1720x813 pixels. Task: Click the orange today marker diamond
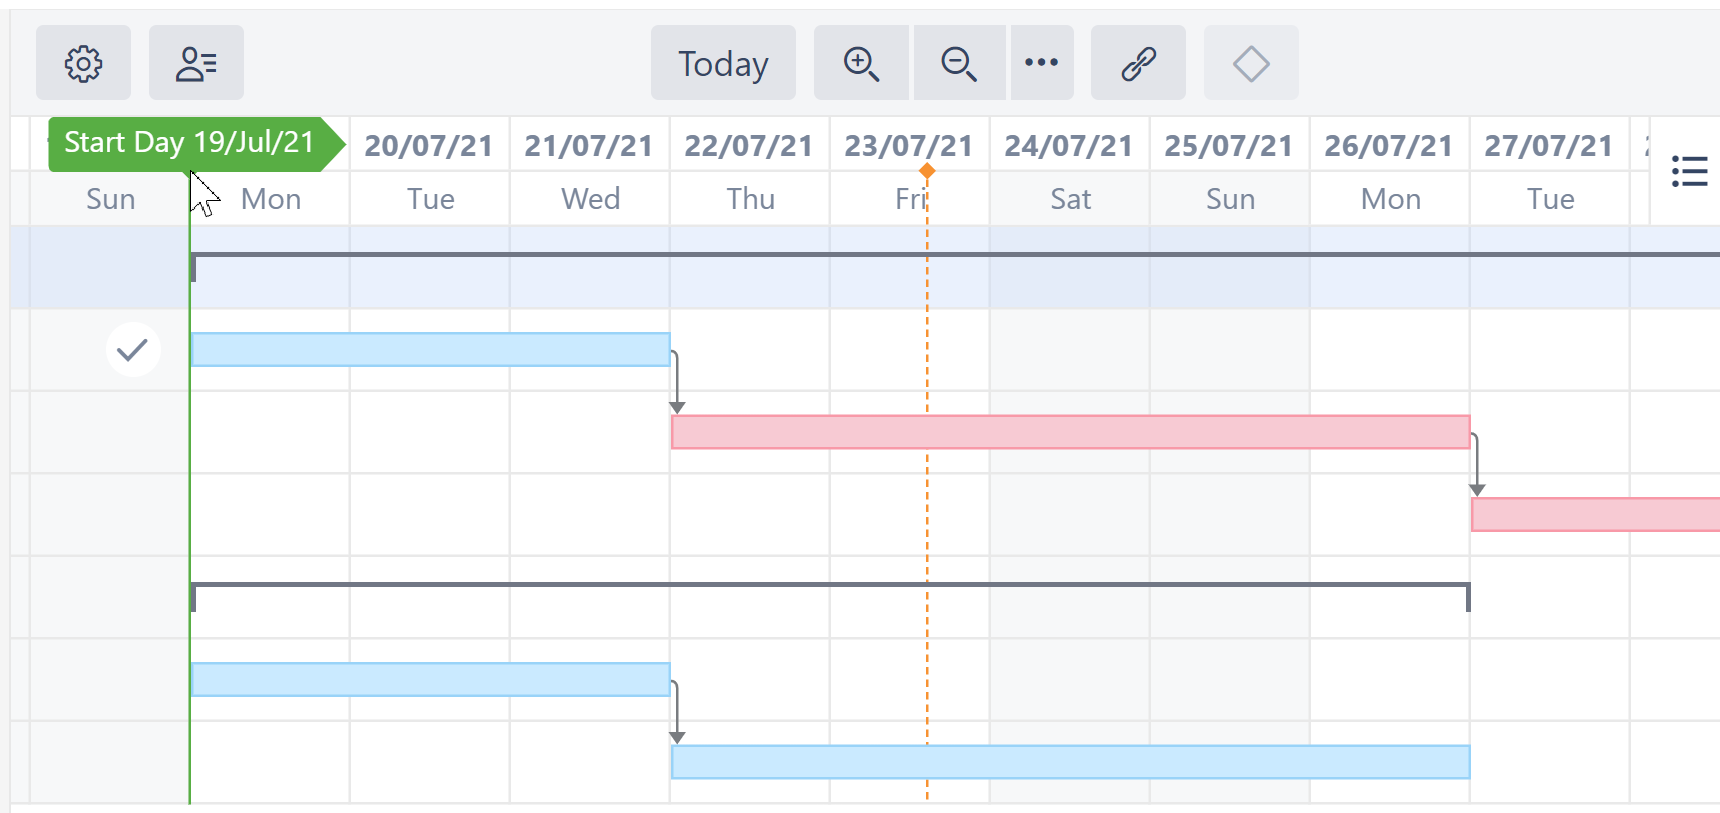926,171
